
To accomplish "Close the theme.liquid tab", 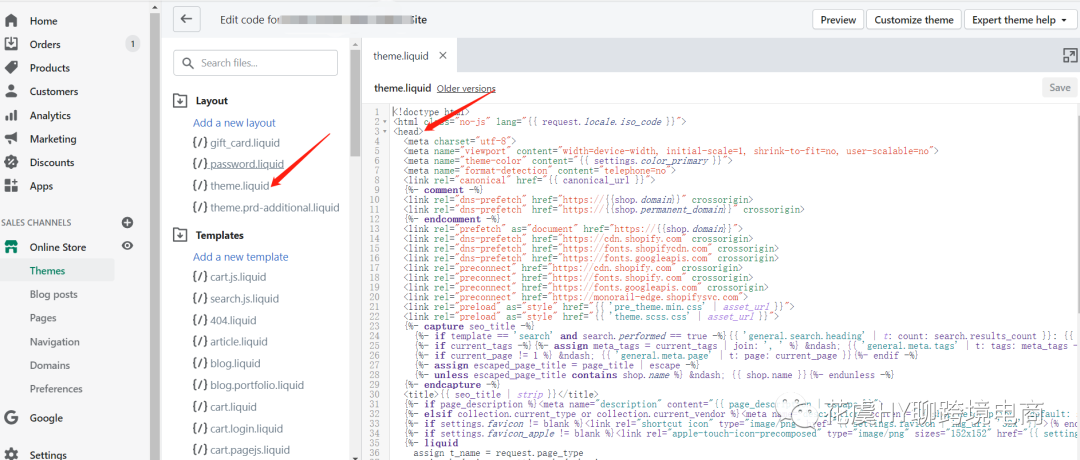I will 443,56.
